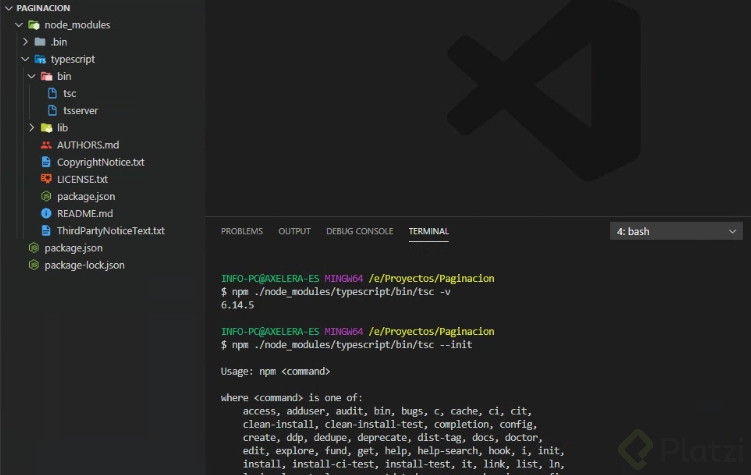Click the README.md info icon
Image resolution: width=751 pixels, height=475 pixels.
pos(46,214)
